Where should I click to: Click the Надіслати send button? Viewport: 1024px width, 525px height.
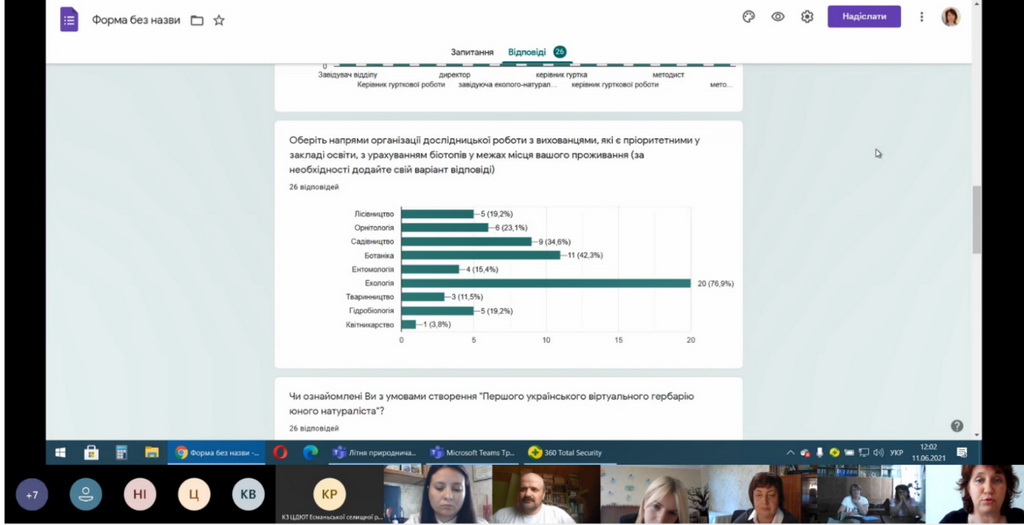[x=864, y=17]
